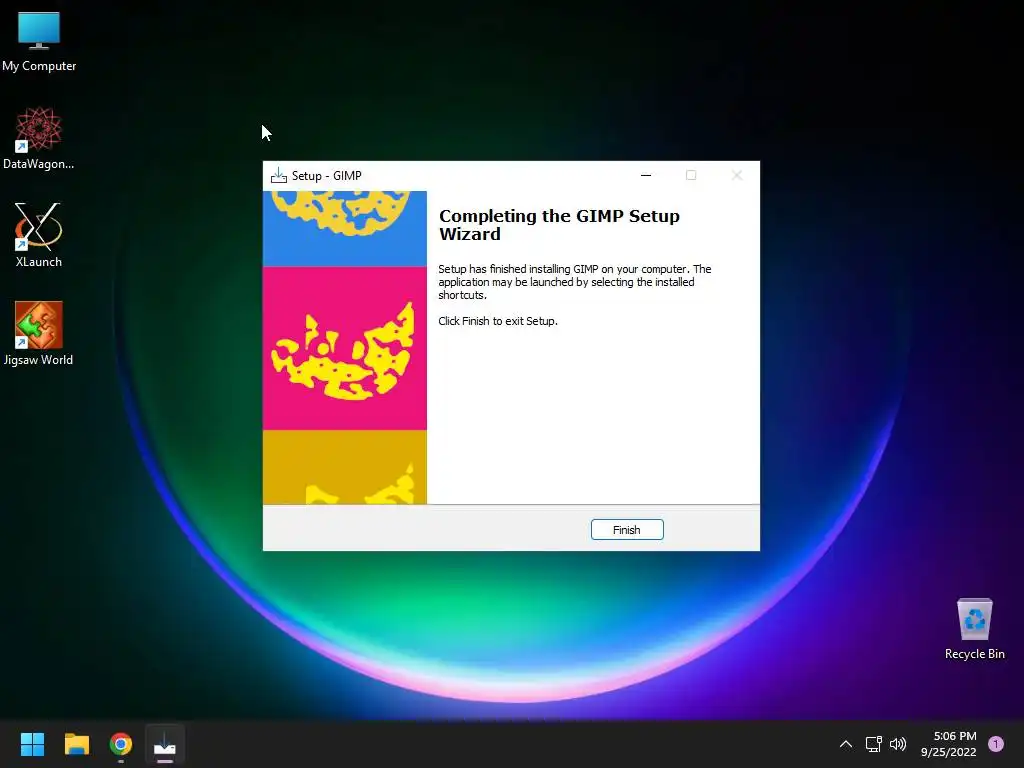
Task: Open the notification count badge
Action: click(x=996, y=744)
